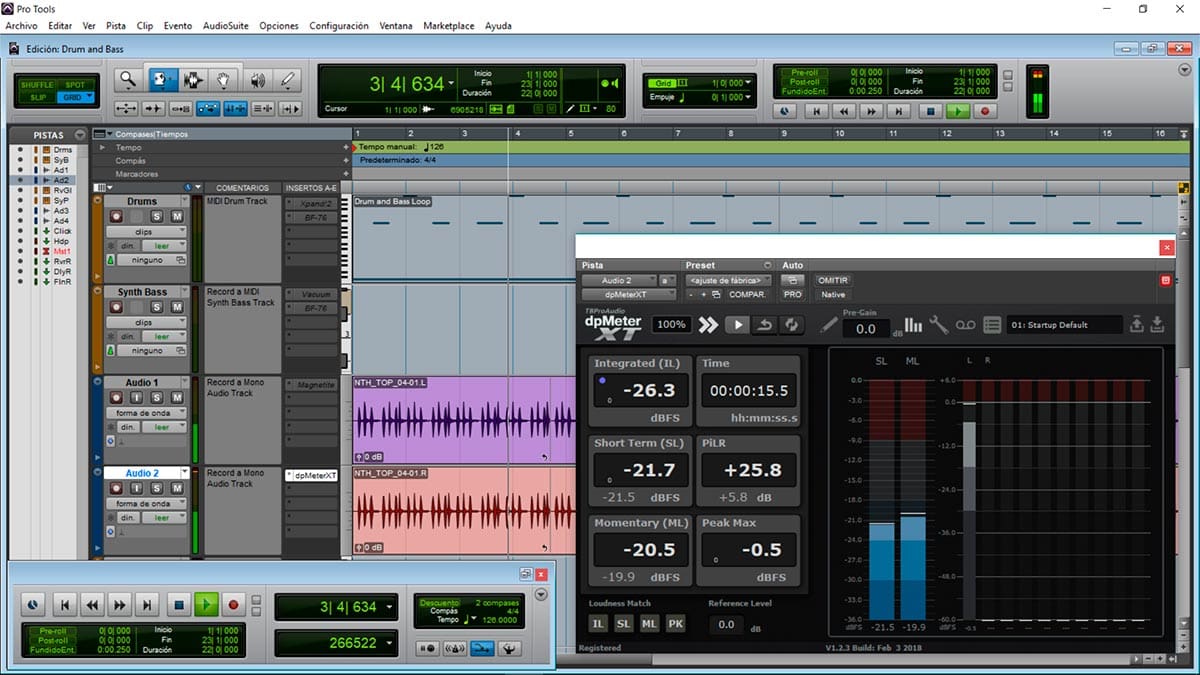
Task: Open the Marketplace menu
Action: [449, 25]
